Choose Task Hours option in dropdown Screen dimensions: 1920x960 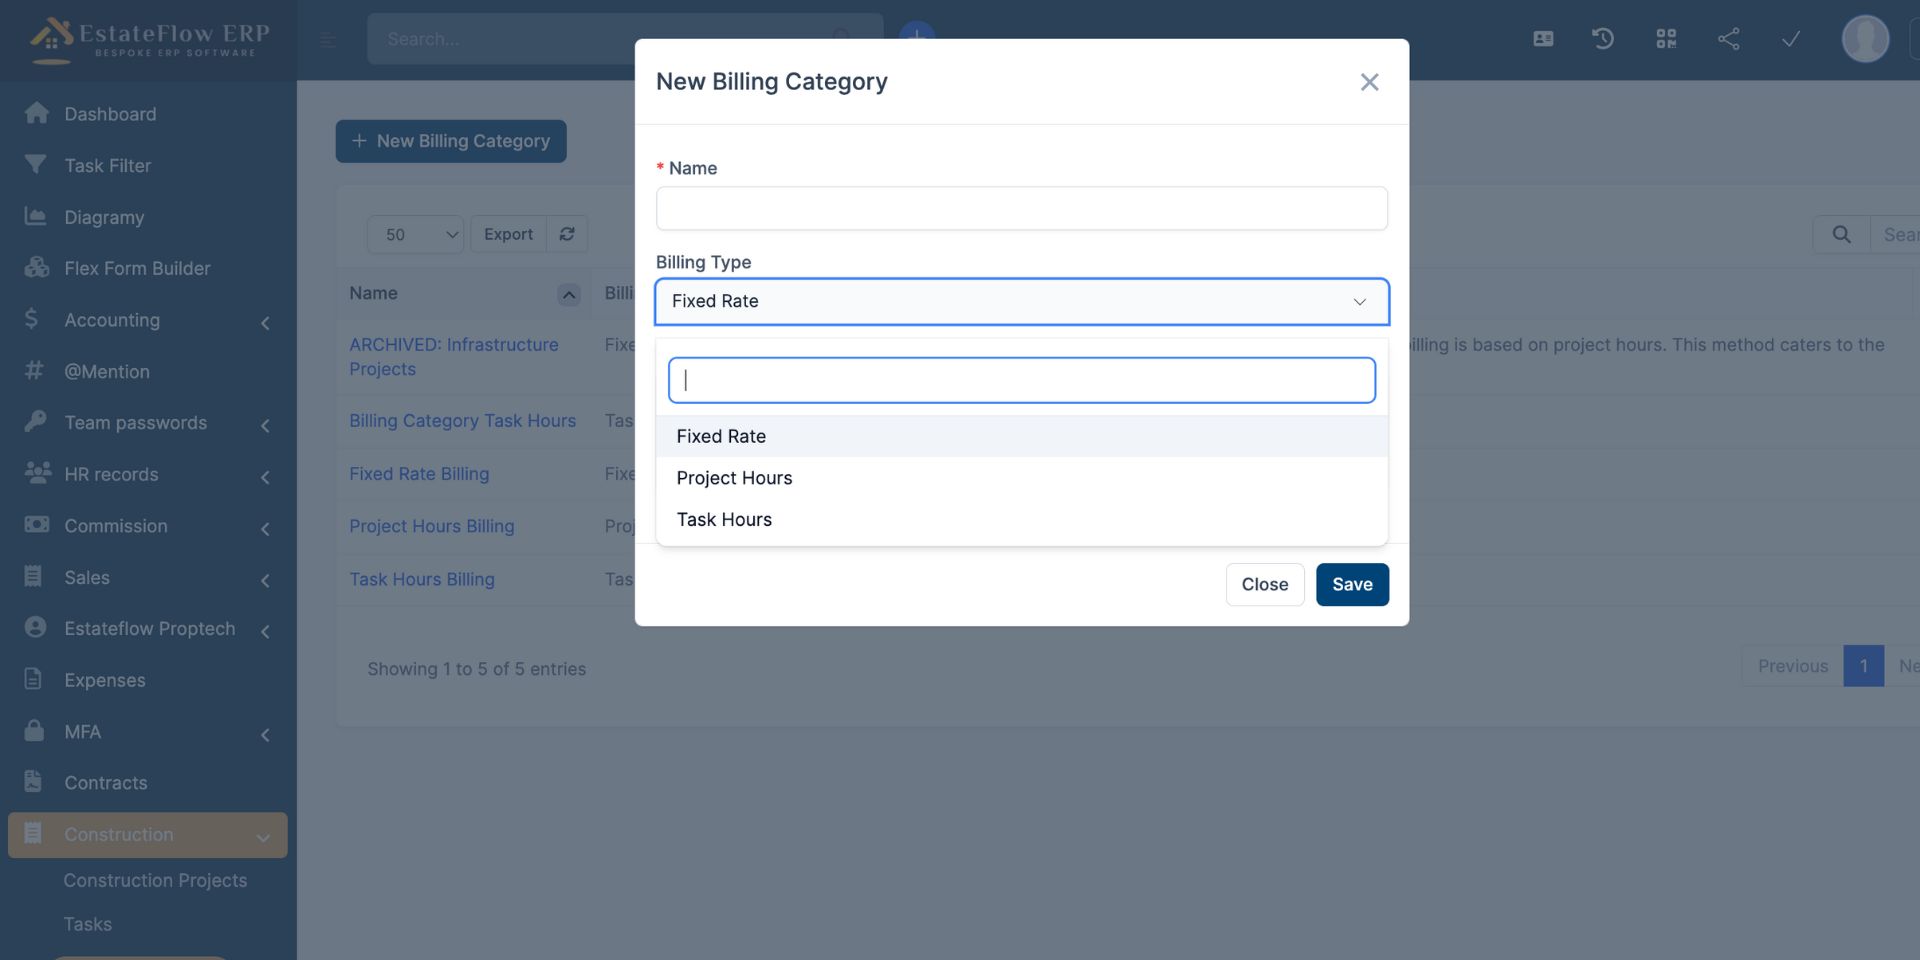pos(724,520)
